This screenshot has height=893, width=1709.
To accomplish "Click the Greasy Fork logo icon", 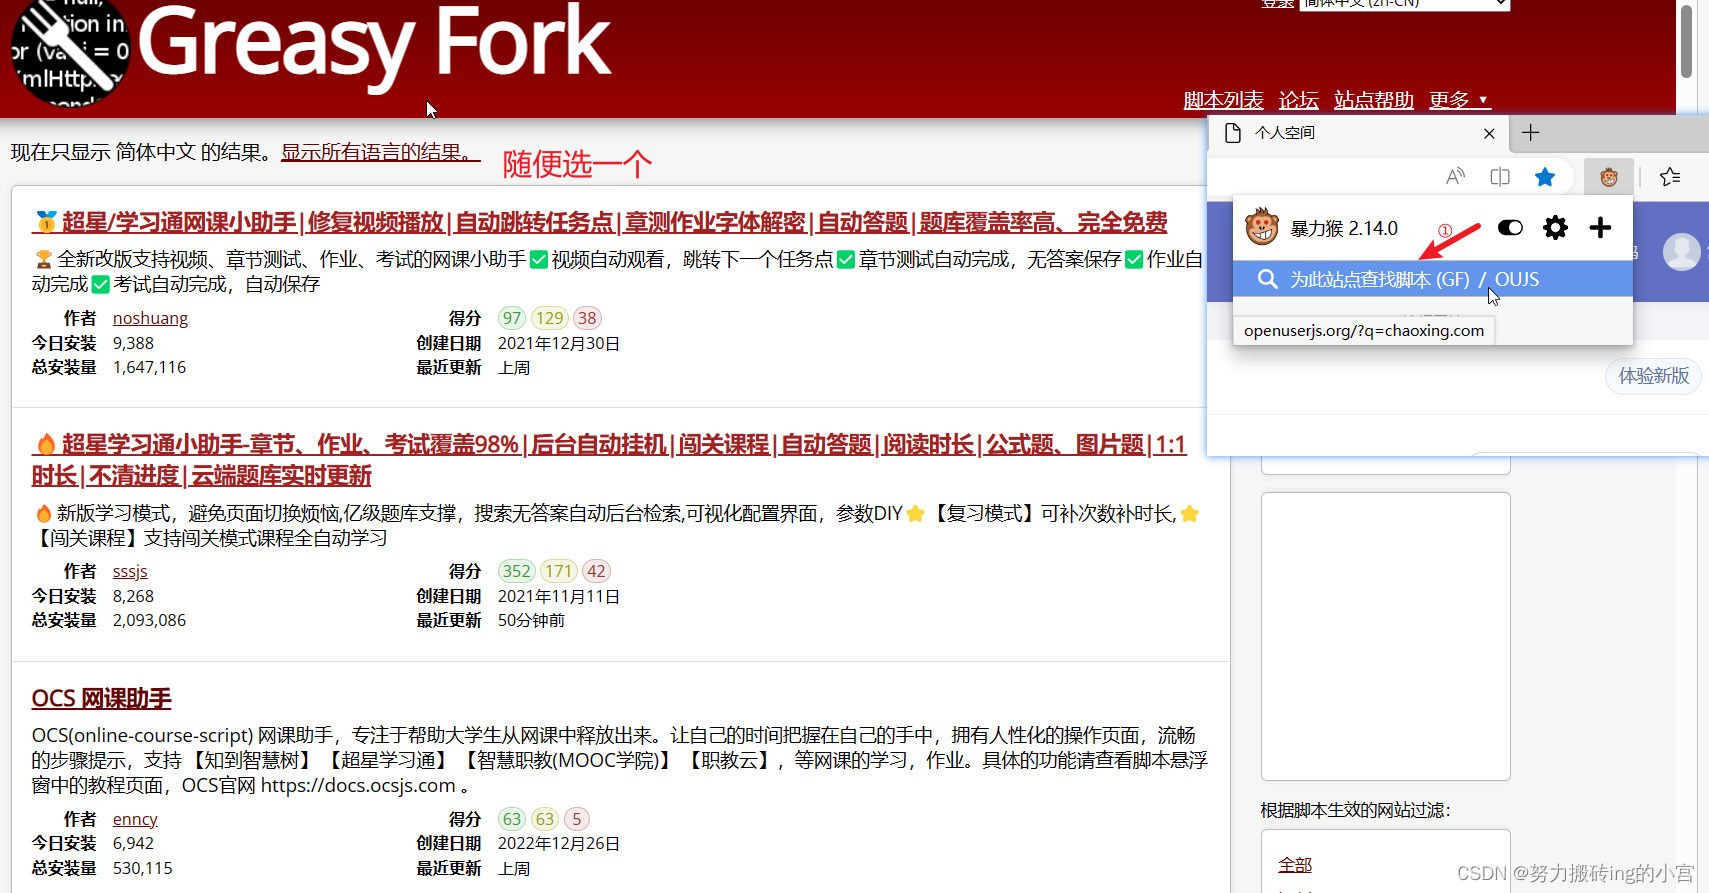I will pos(70,50).
